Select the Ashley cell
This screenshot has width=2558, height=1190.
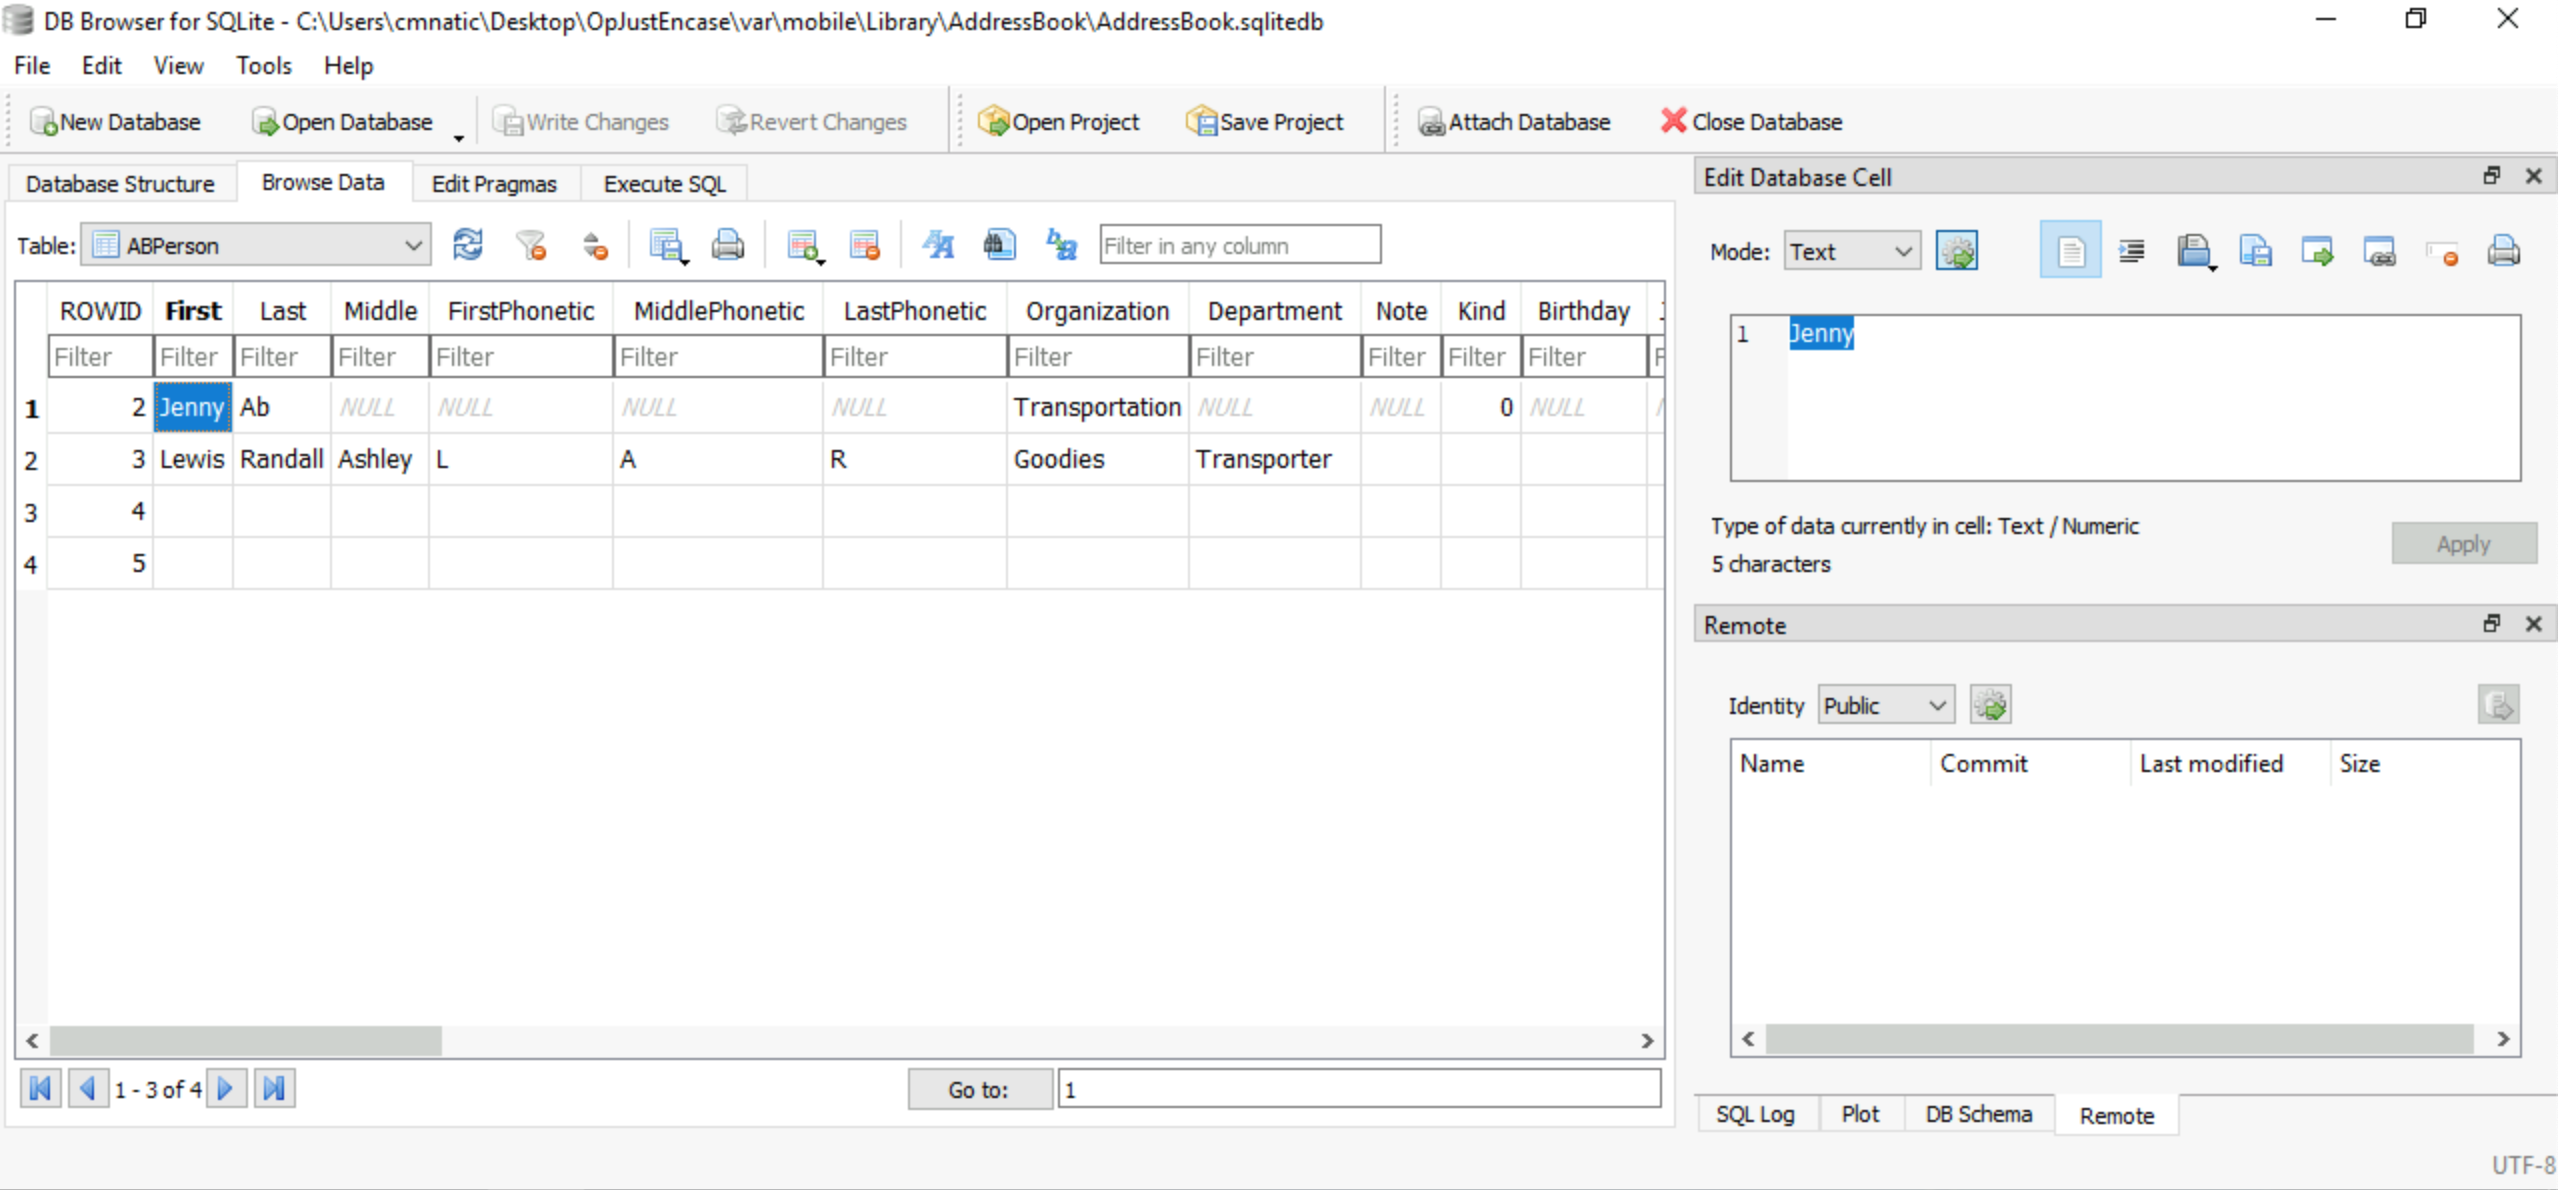(380, 459)
